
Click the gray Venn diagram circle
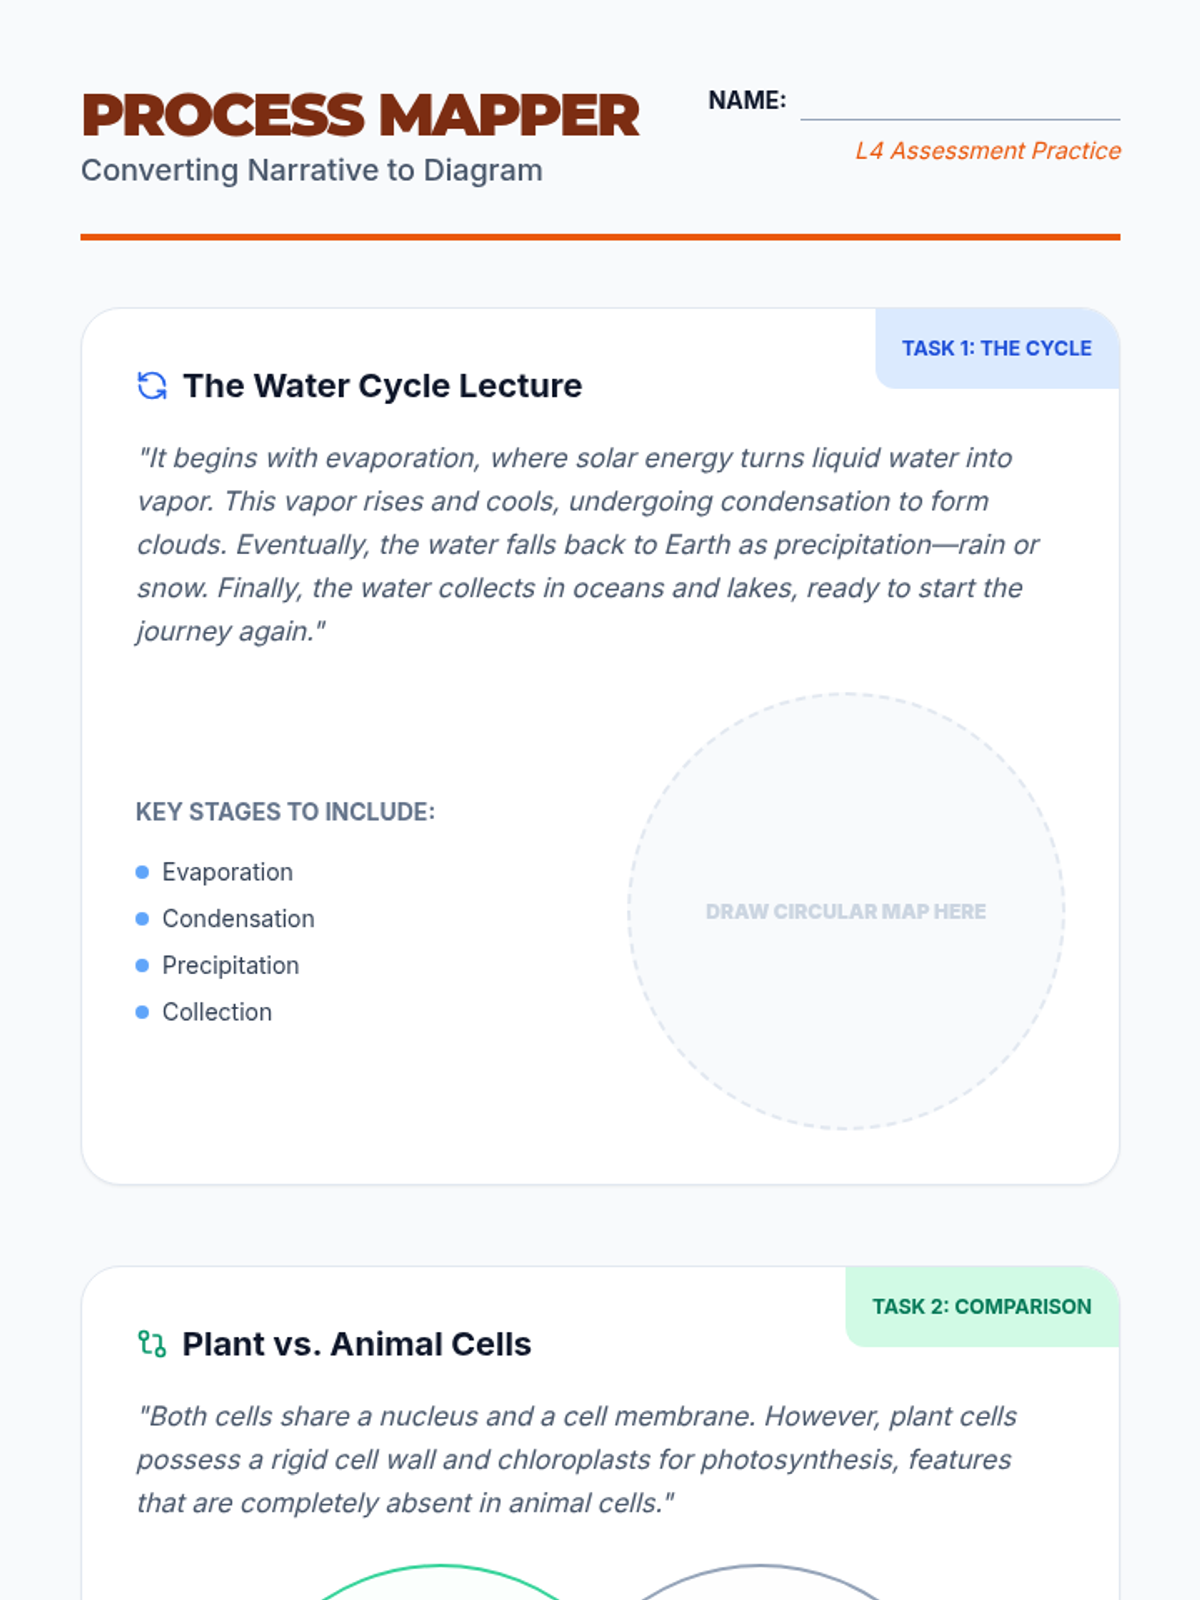pyautogui.click(x=760, y=1582)
